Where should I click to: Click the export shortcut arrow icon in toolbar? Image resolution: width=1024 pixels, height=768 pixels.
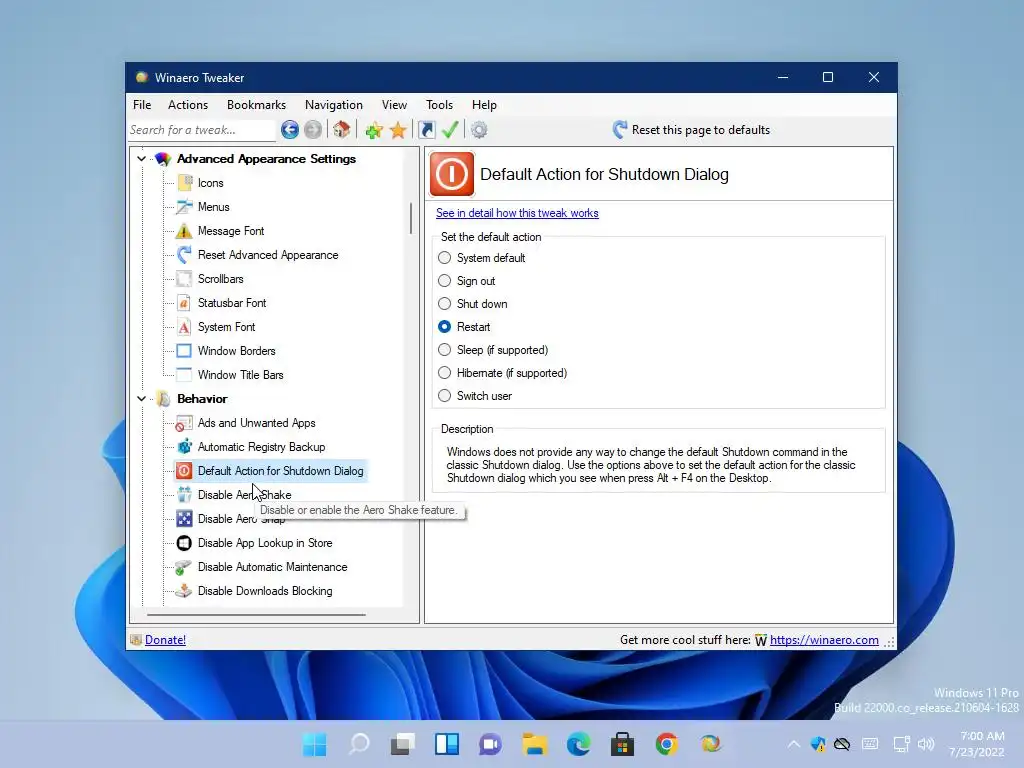point(426,130)
